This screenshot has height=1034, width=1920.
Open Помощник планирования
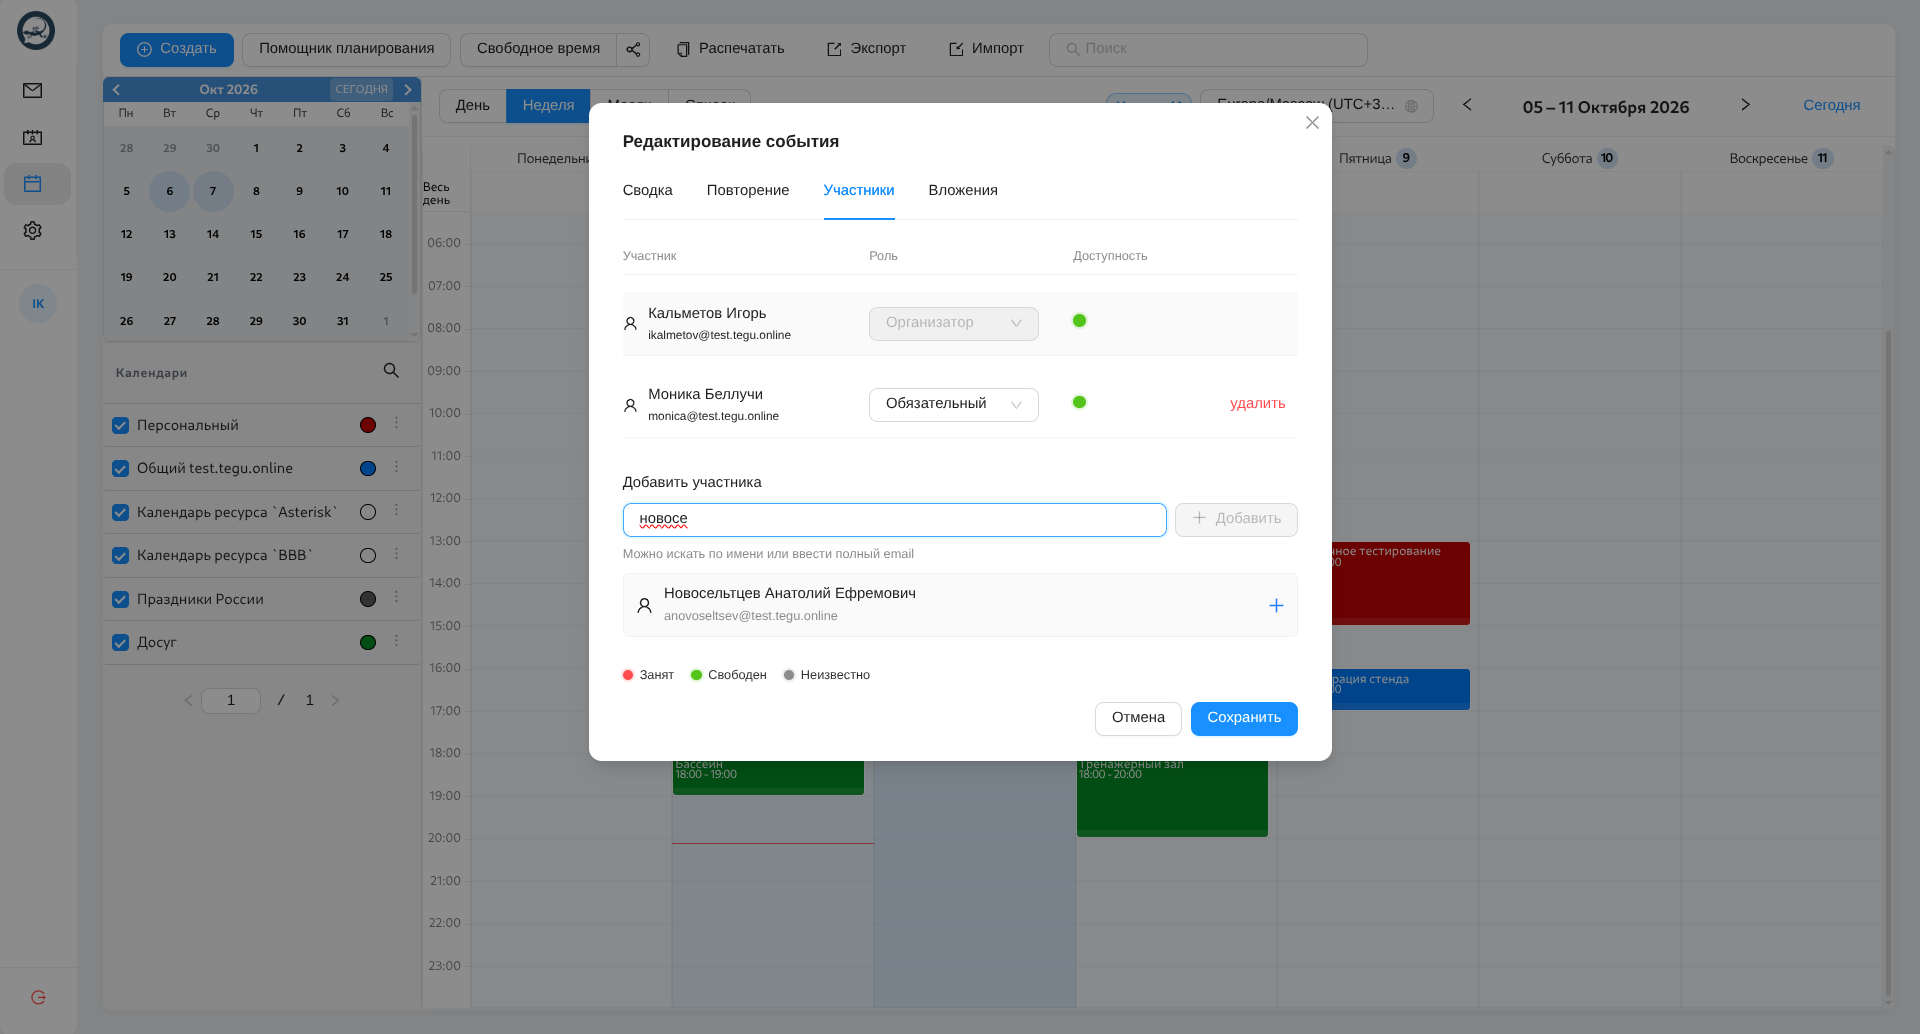(347, 49)
